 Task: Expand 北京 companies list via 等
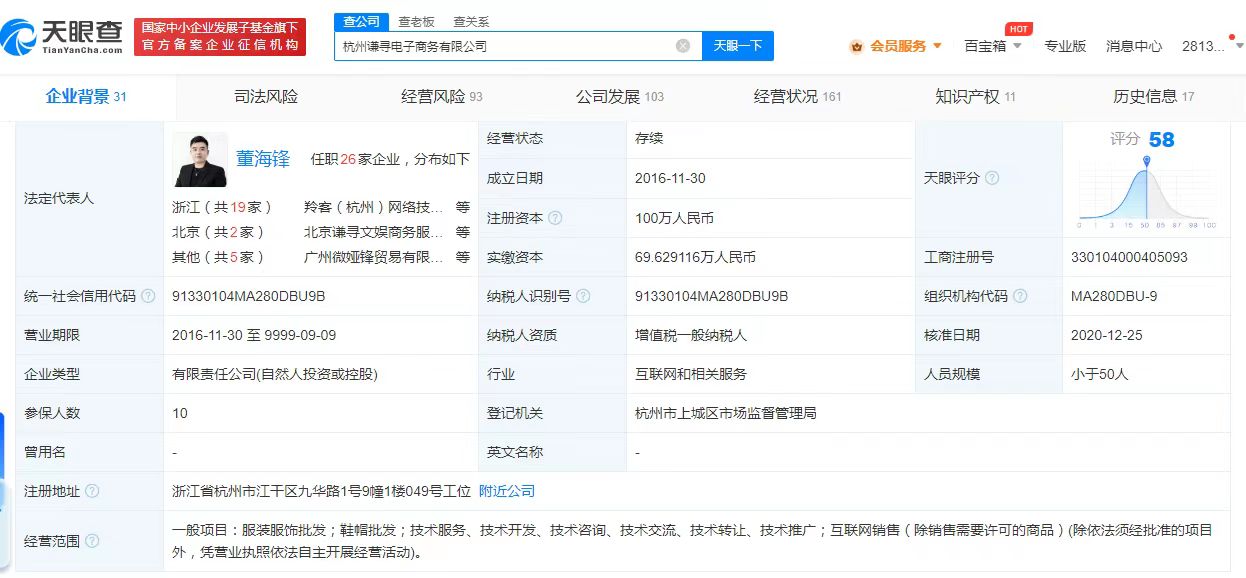(462, 232)
